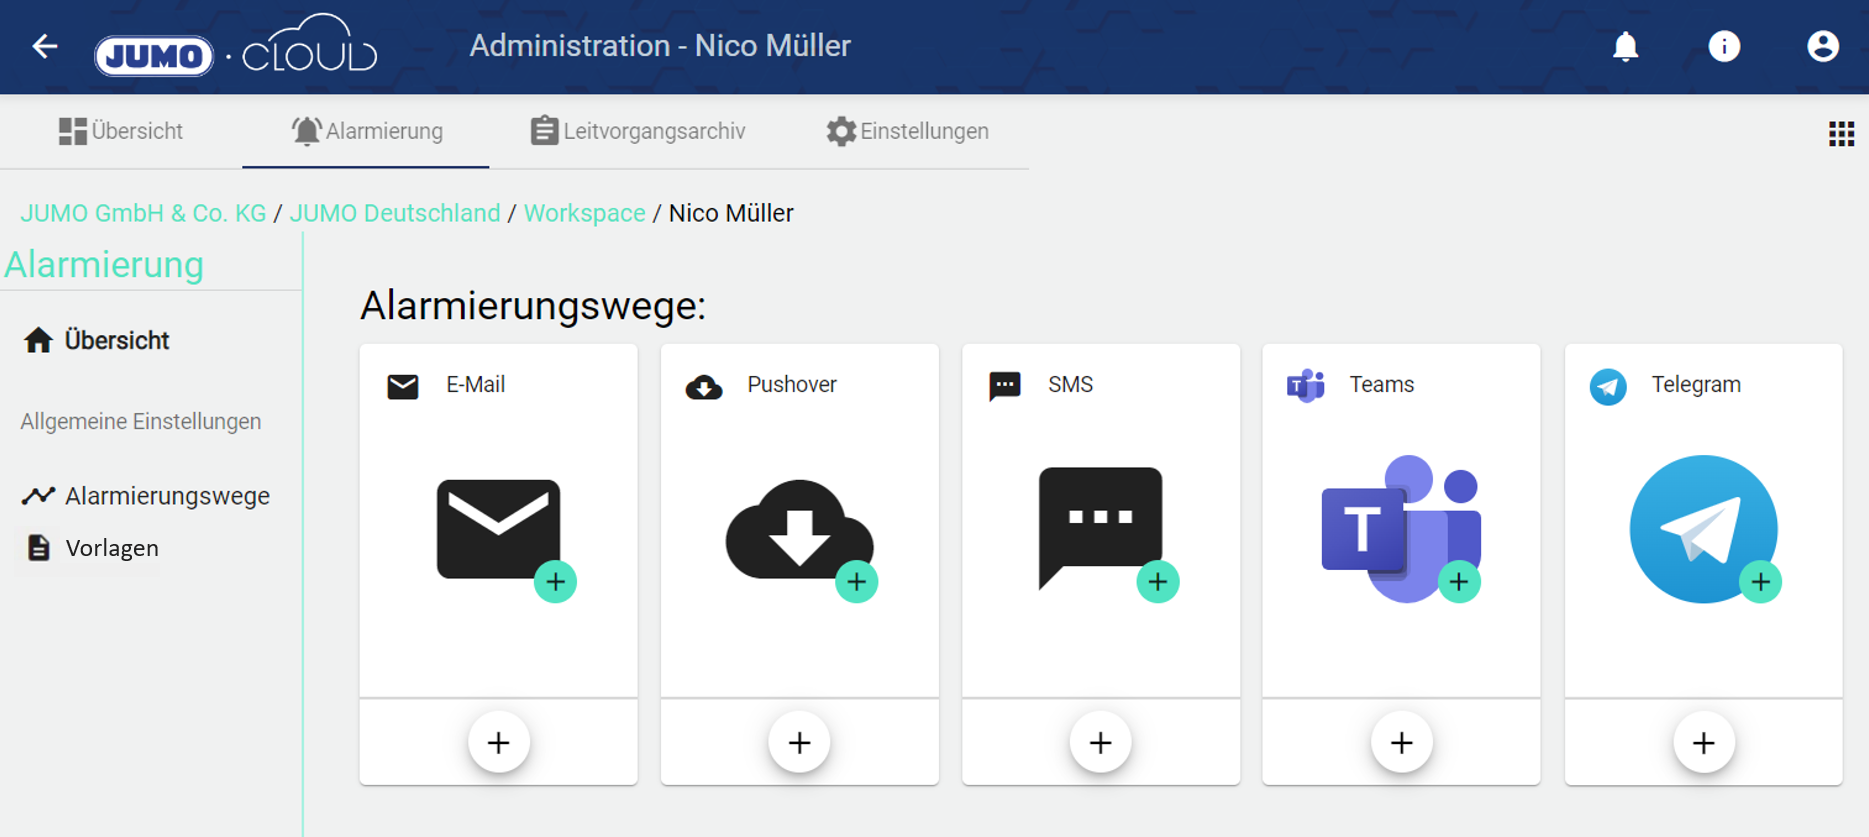Click the back arrow in header
This screenshot has height=837, width=1869.
[x=45, y=47]
